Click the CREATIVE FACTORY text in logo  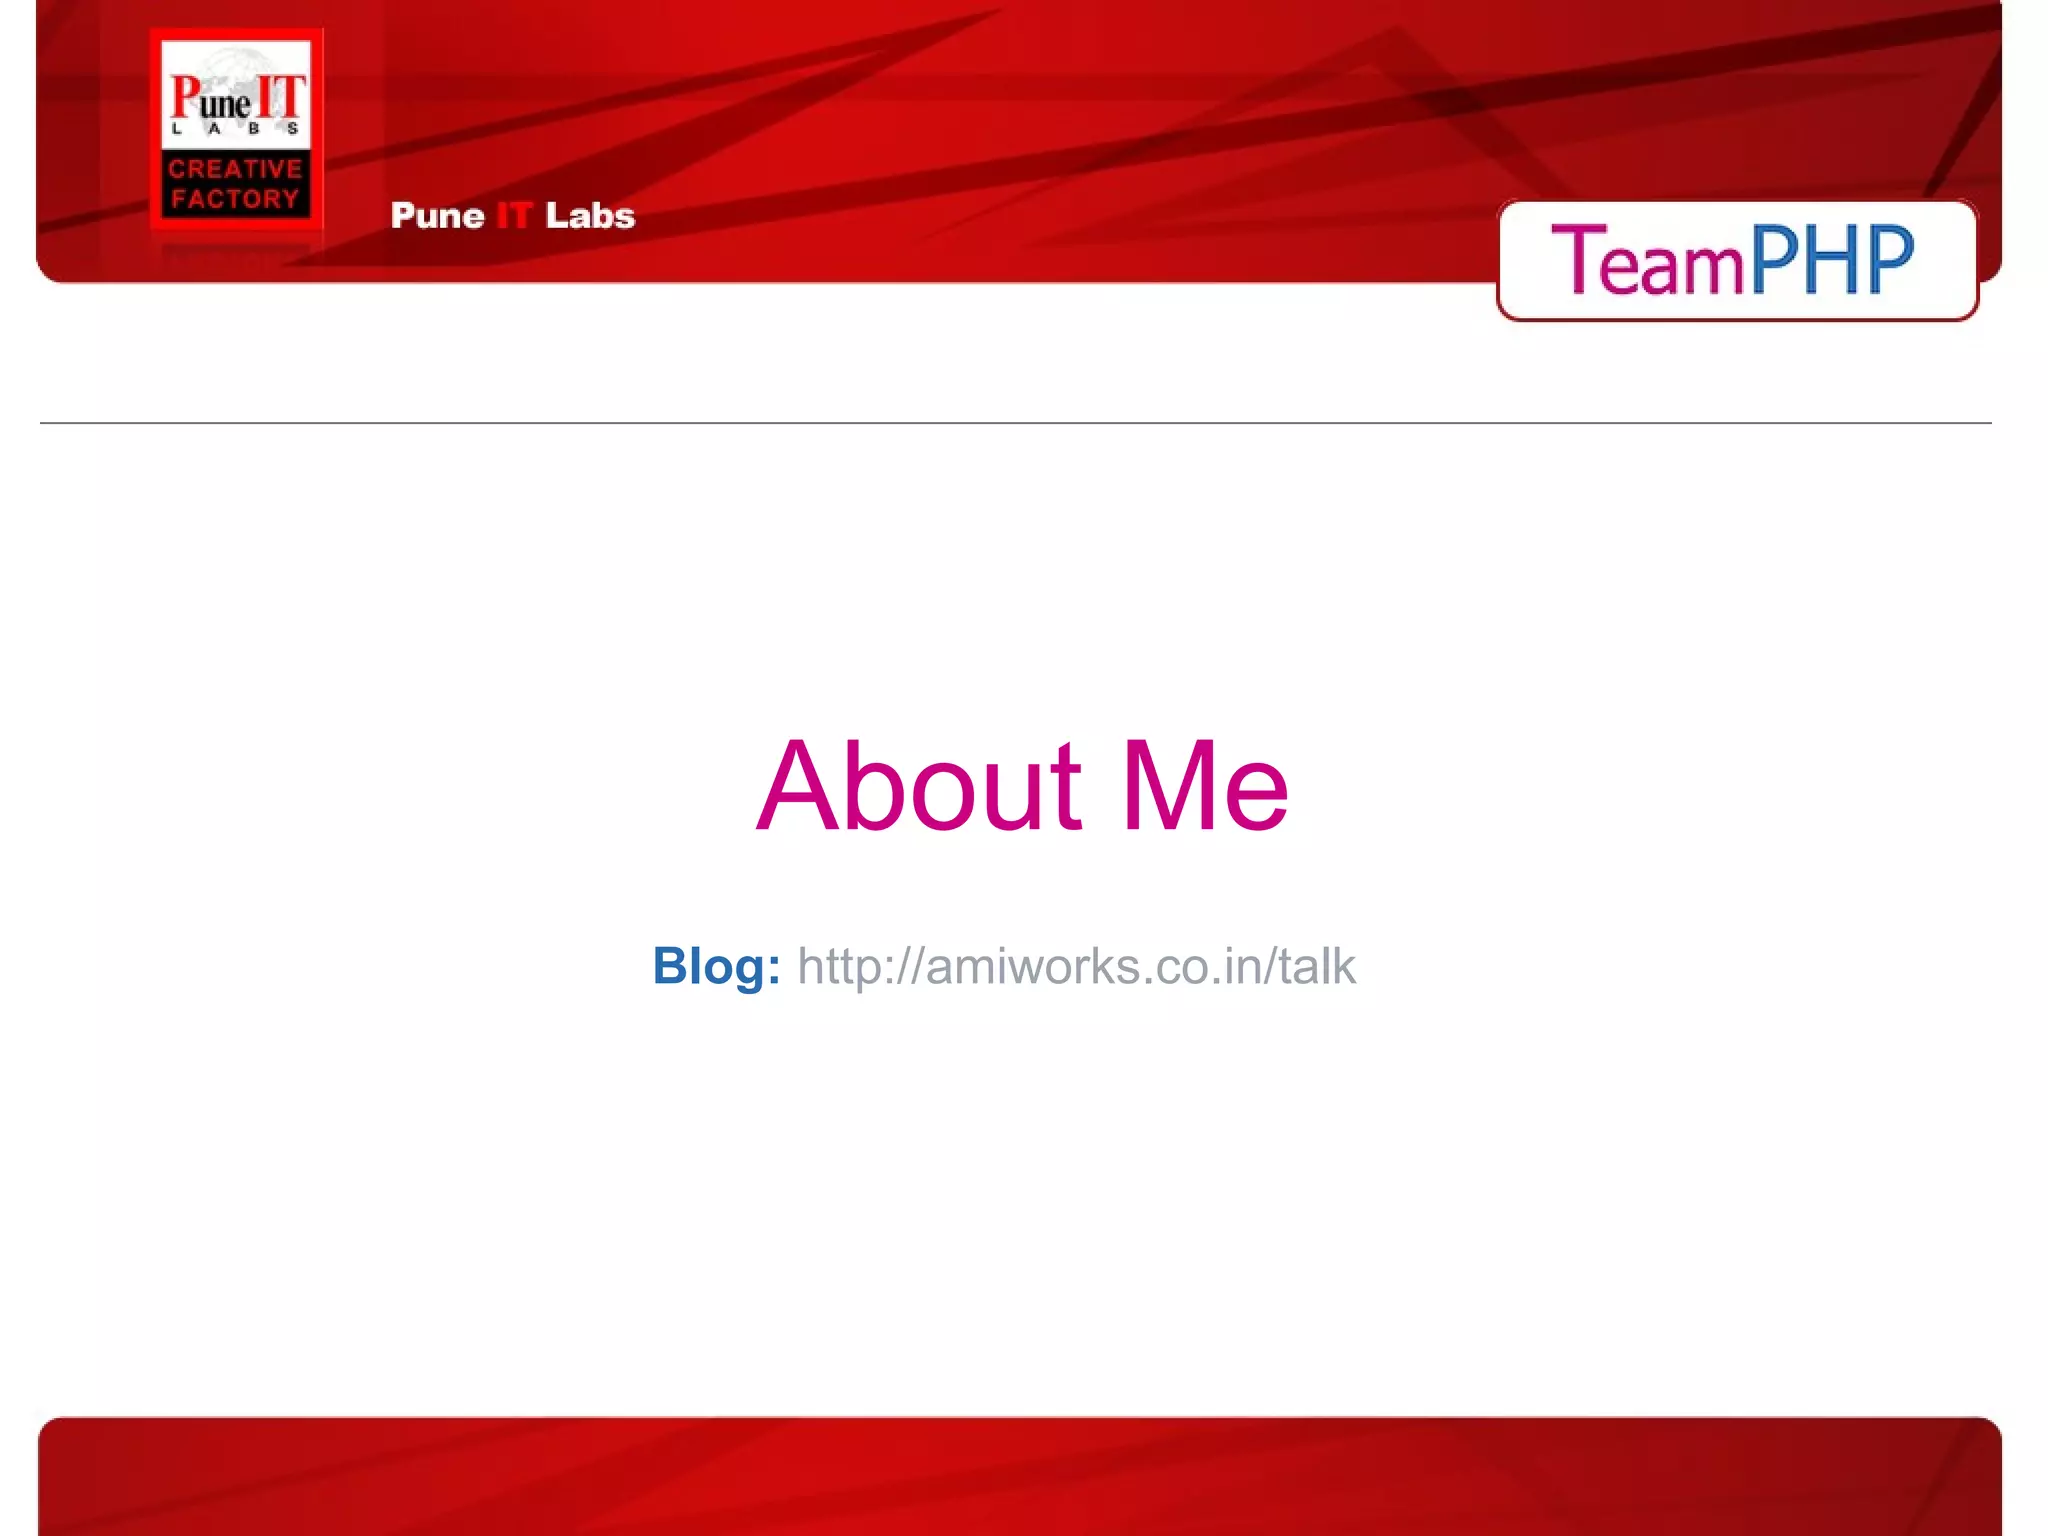236,184
